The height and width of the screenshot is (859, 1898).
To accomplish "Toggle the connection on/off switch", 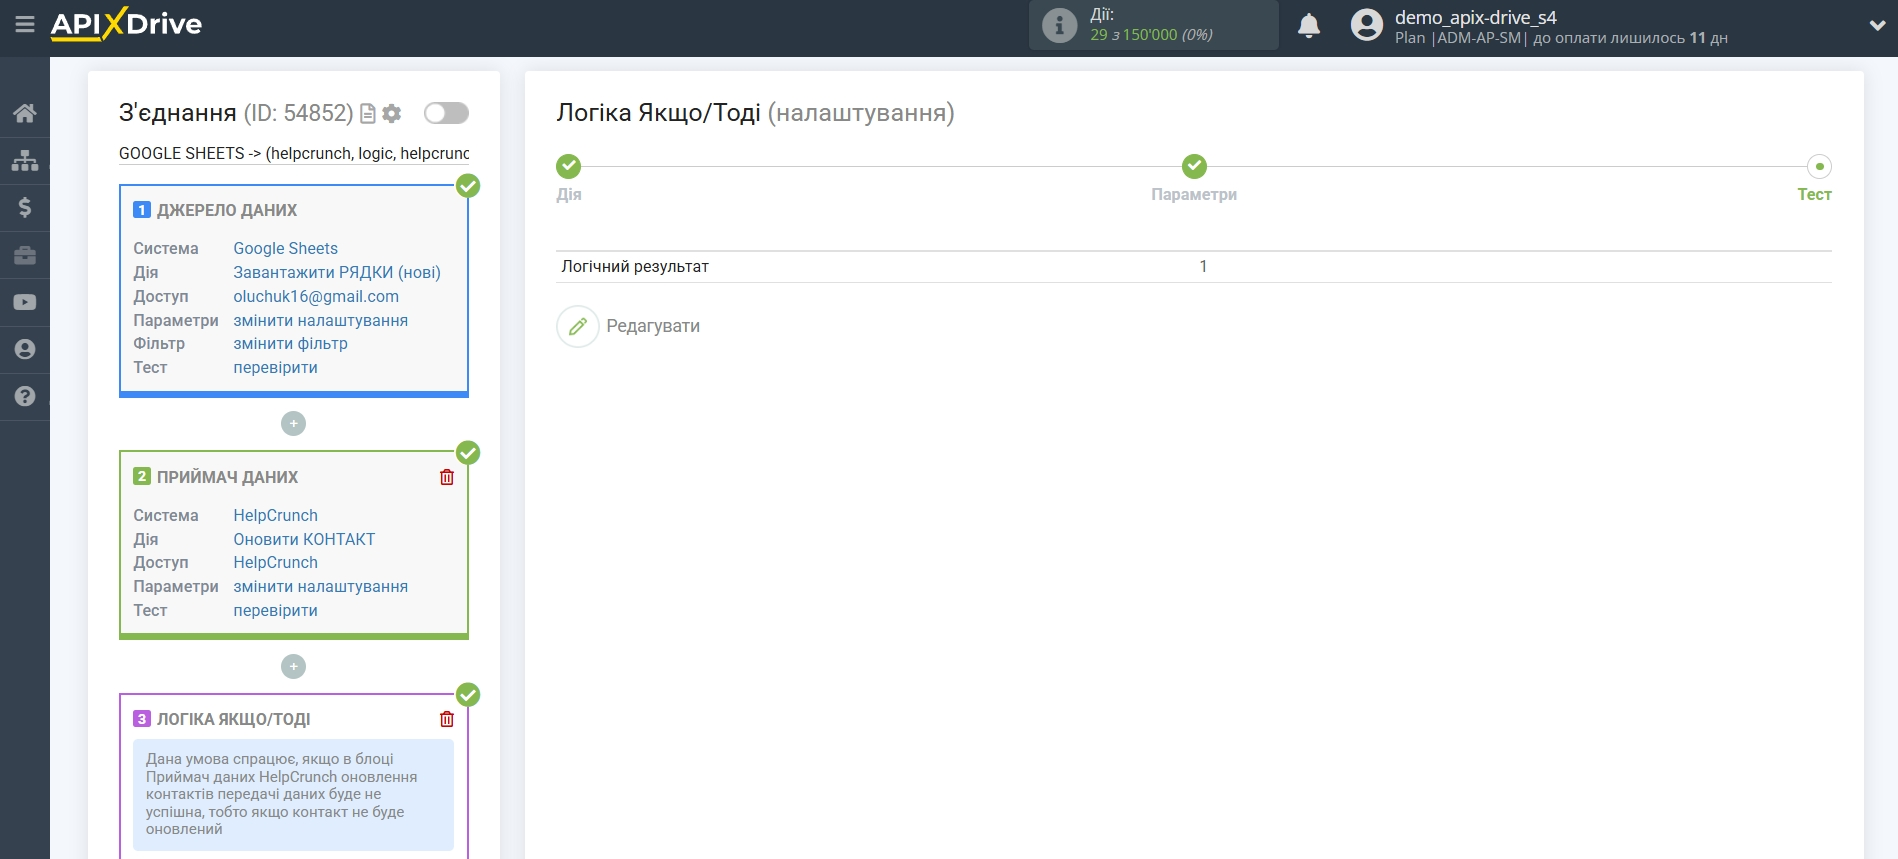I will pyautogui.click(x=446, y=113).
